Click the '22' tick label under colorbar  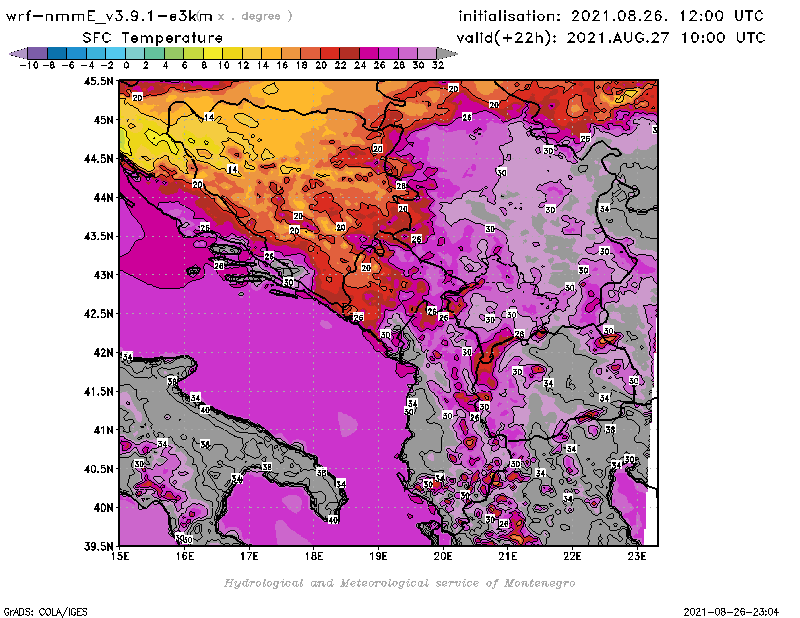pyautogui.click(x=340, y=66)
